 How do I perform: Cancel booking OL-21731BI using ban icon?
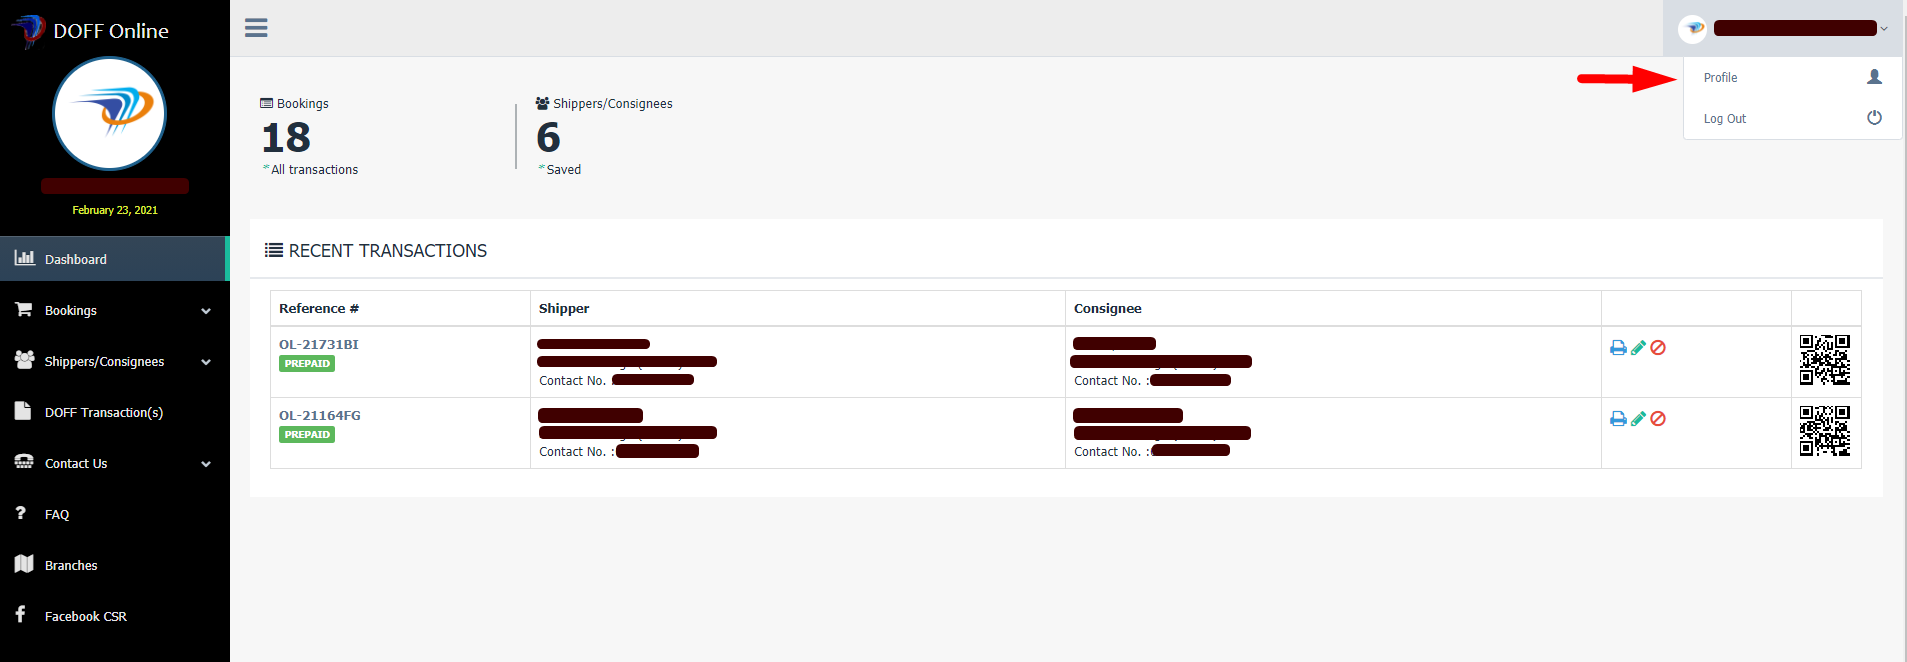1658,348
